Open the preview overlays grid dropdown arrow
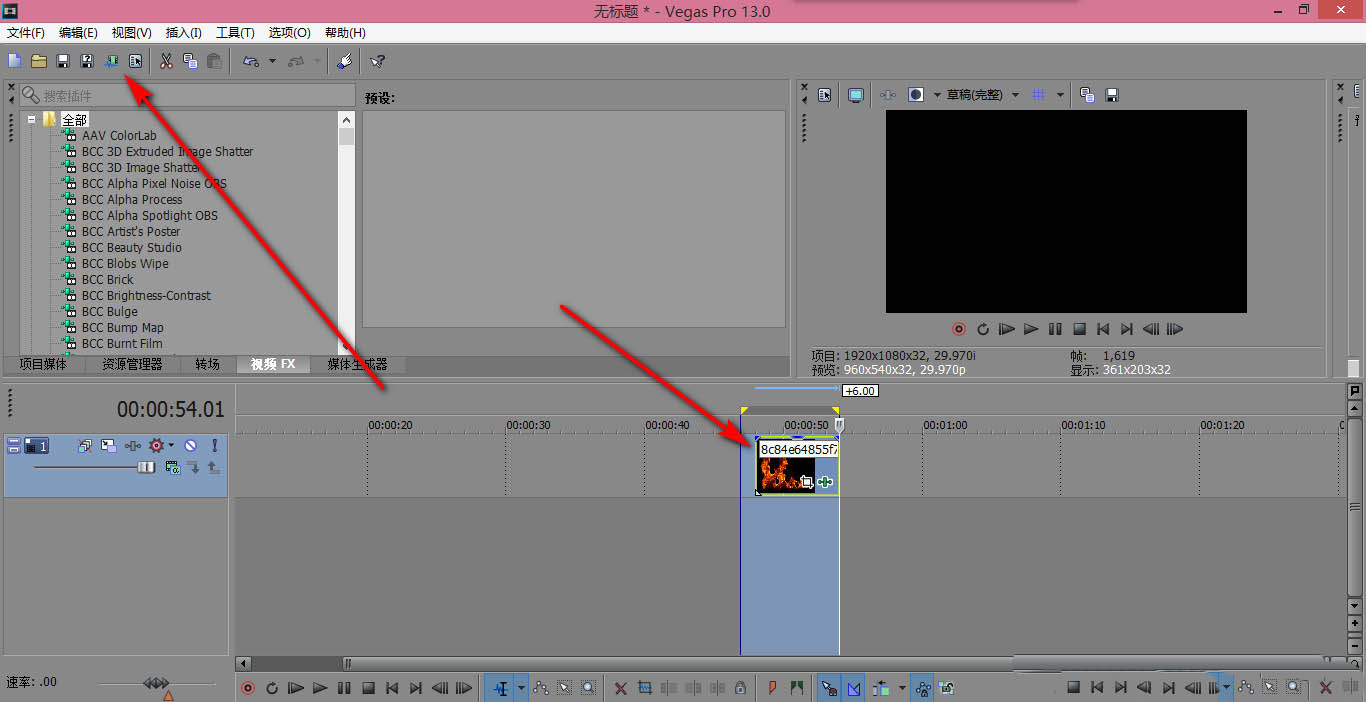Viewport: 1366px width, 702px height. pos(1060,95)
